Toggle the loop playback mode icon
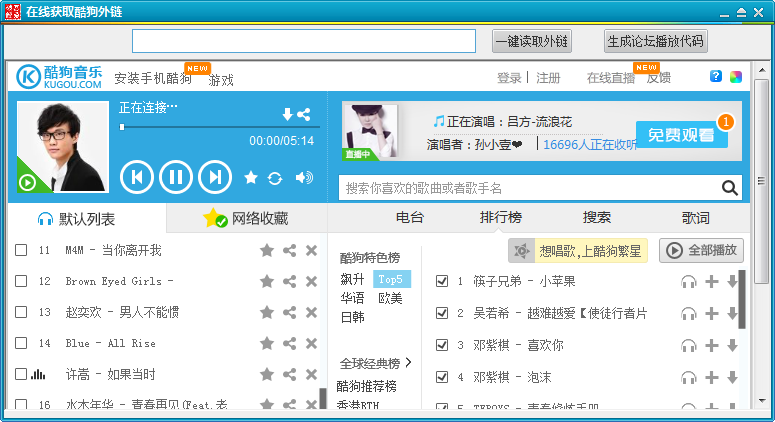The height and width of the screenshot is (422, 775). pos(275,178)
